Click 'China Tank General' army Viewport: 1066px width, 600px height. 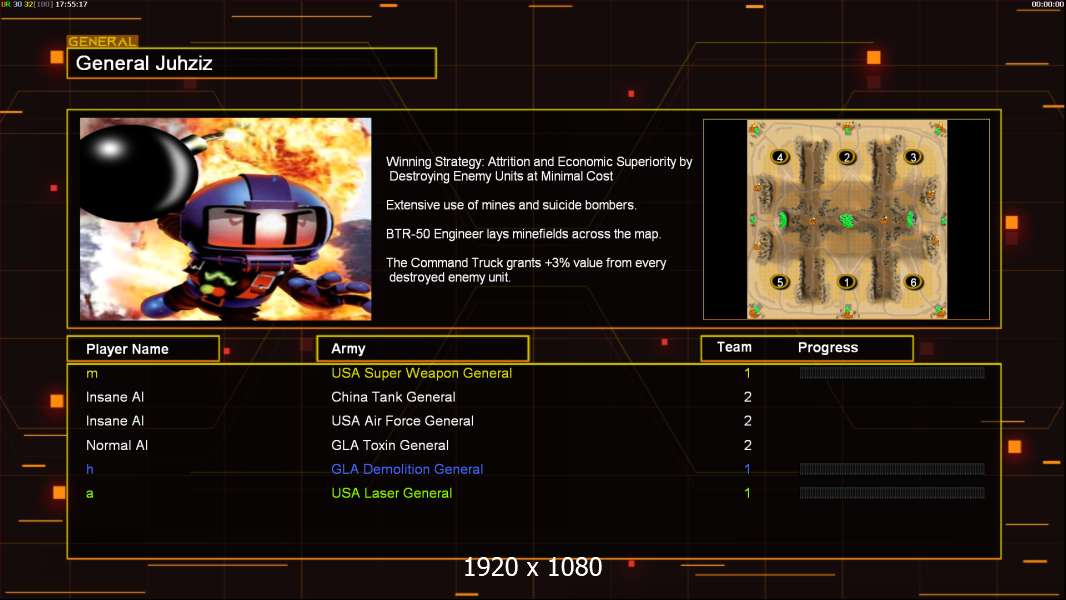tap(393, 397)
